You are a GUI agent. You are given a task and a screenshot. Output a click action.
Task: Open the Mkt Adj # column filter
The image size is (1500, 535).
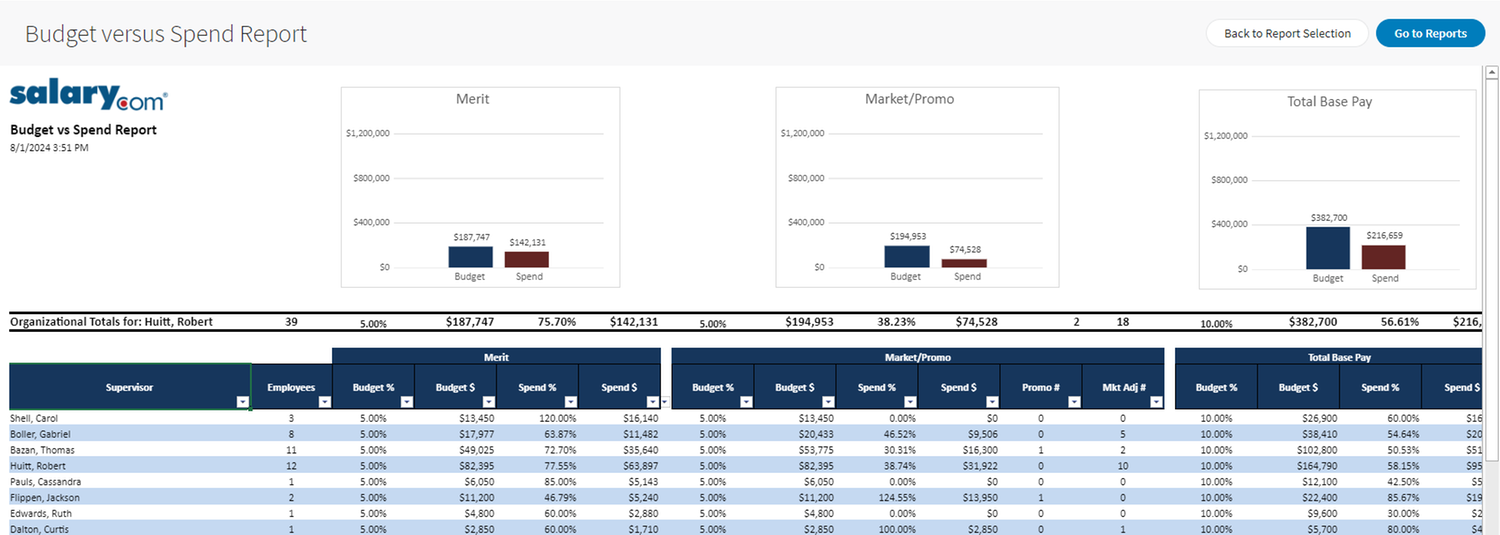click(1156, 402)
